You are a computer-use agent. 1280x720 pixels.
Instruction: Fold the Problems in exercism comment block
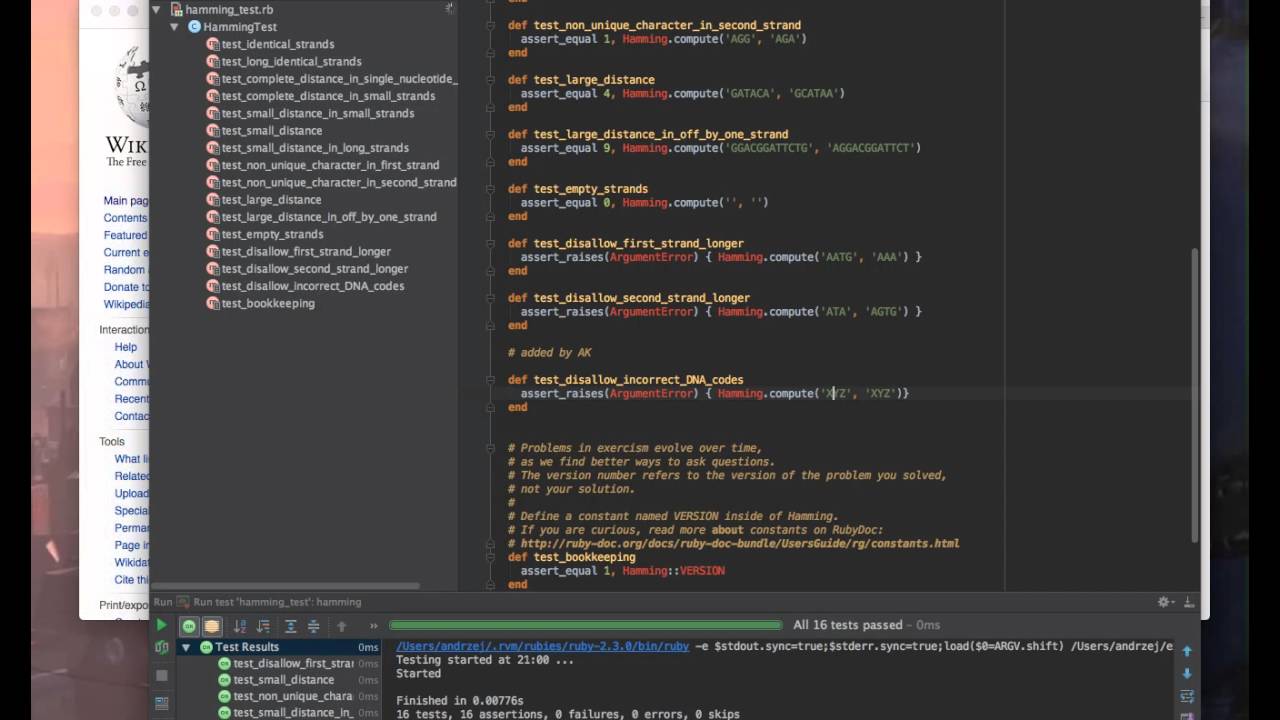(x=491, y=448)
